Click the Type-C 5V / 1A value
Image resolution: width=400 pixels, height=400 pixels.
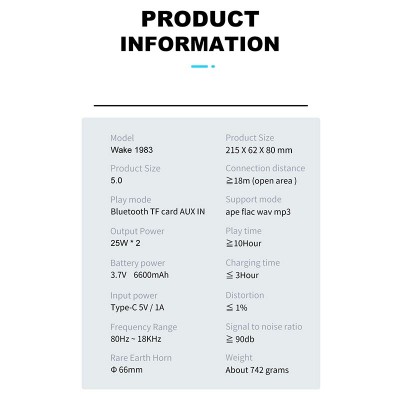click(x=137, y=307)
